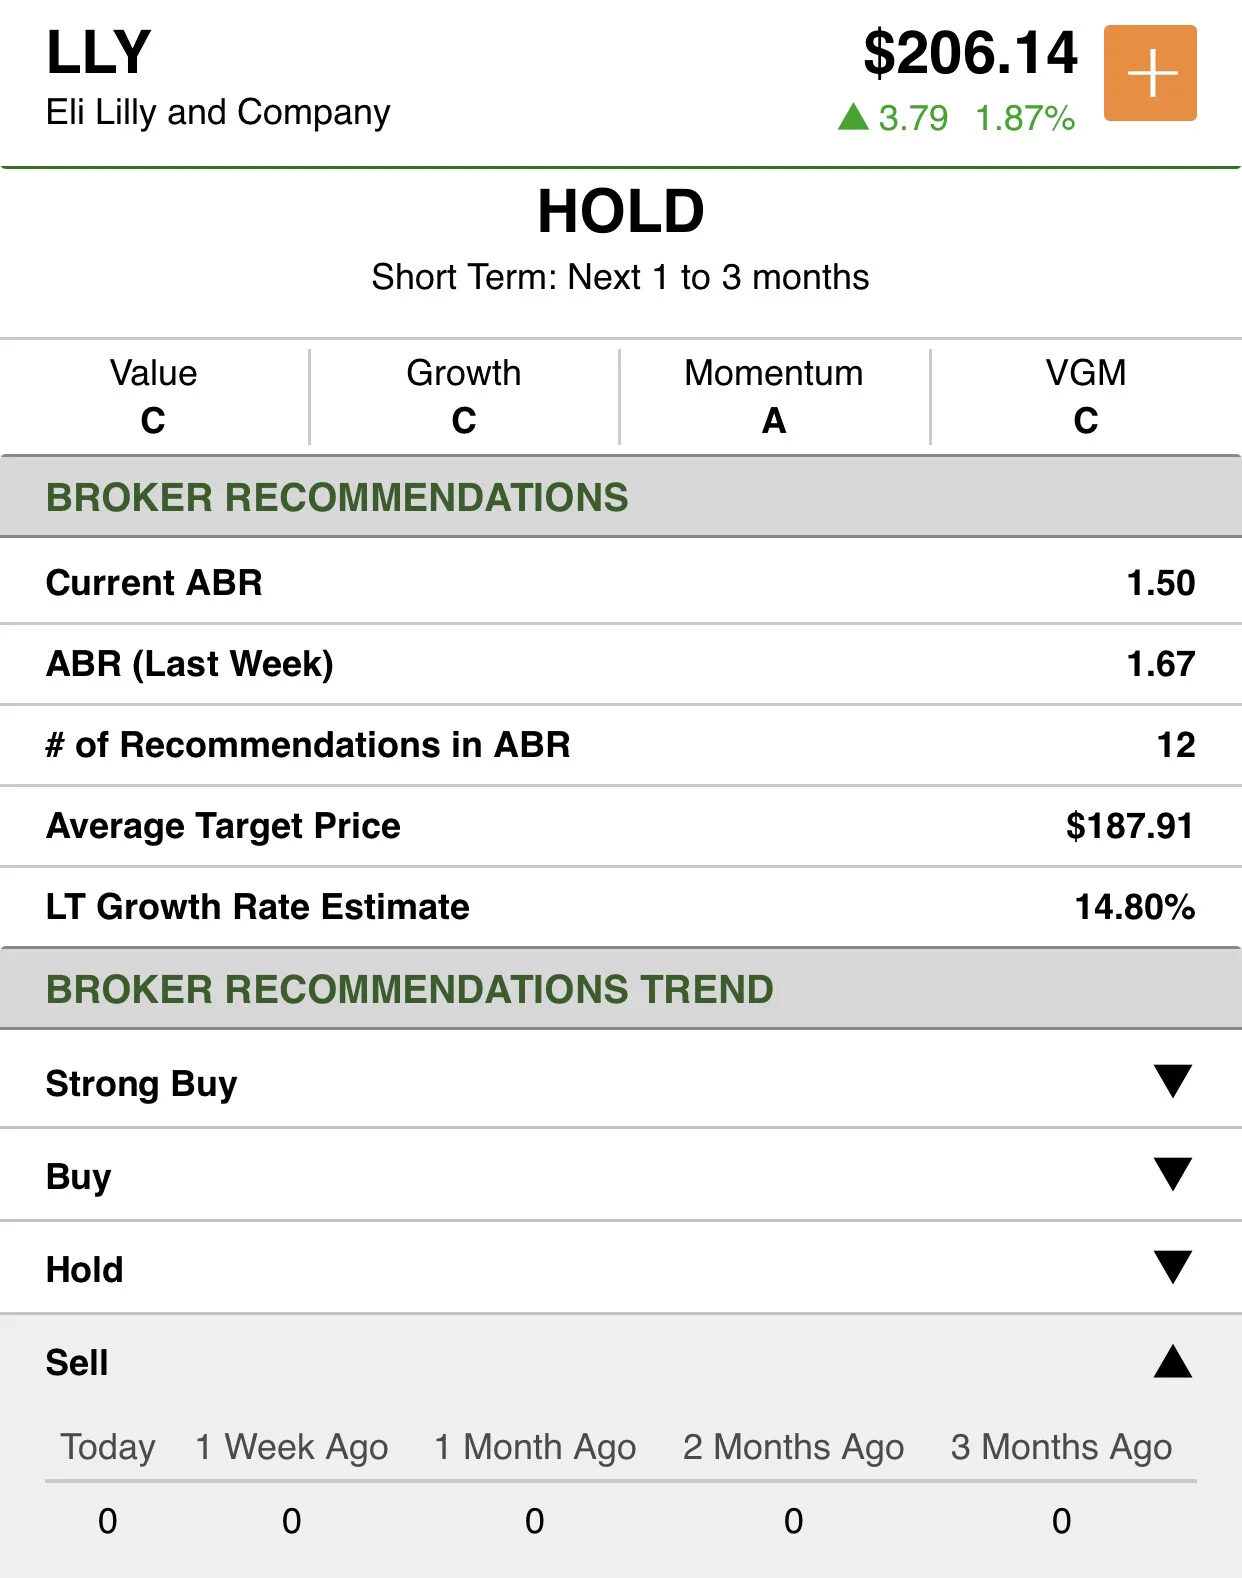The width and height of the screenshot is (1242, 1578).
Task: Tap the HOLD rank heading
Action: (x=621, y=211)
